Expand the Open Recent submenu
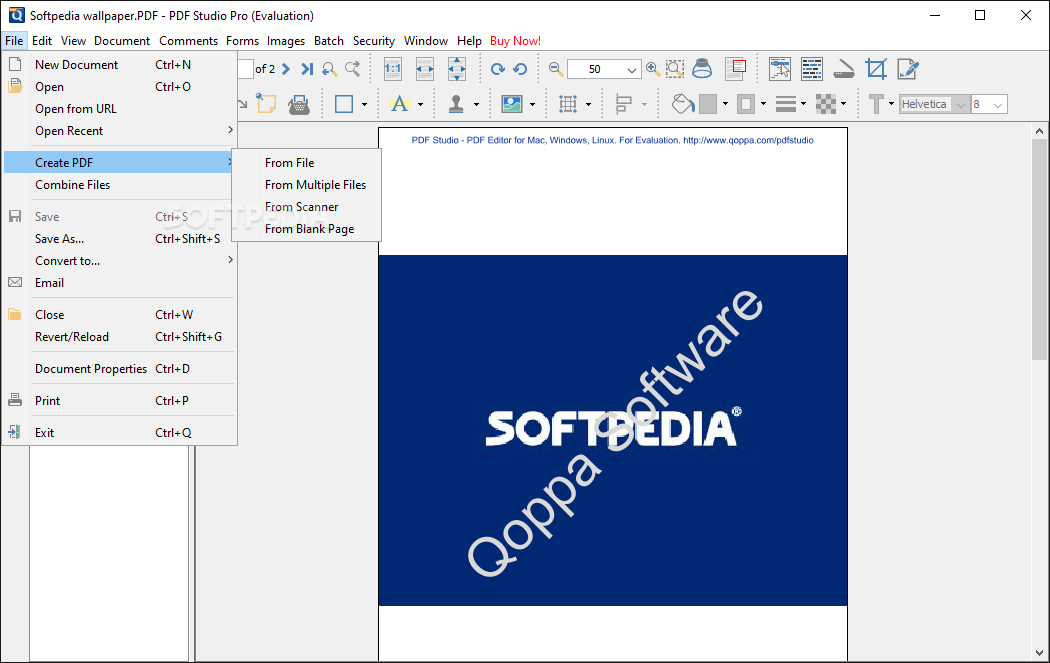 click(120, 131)
